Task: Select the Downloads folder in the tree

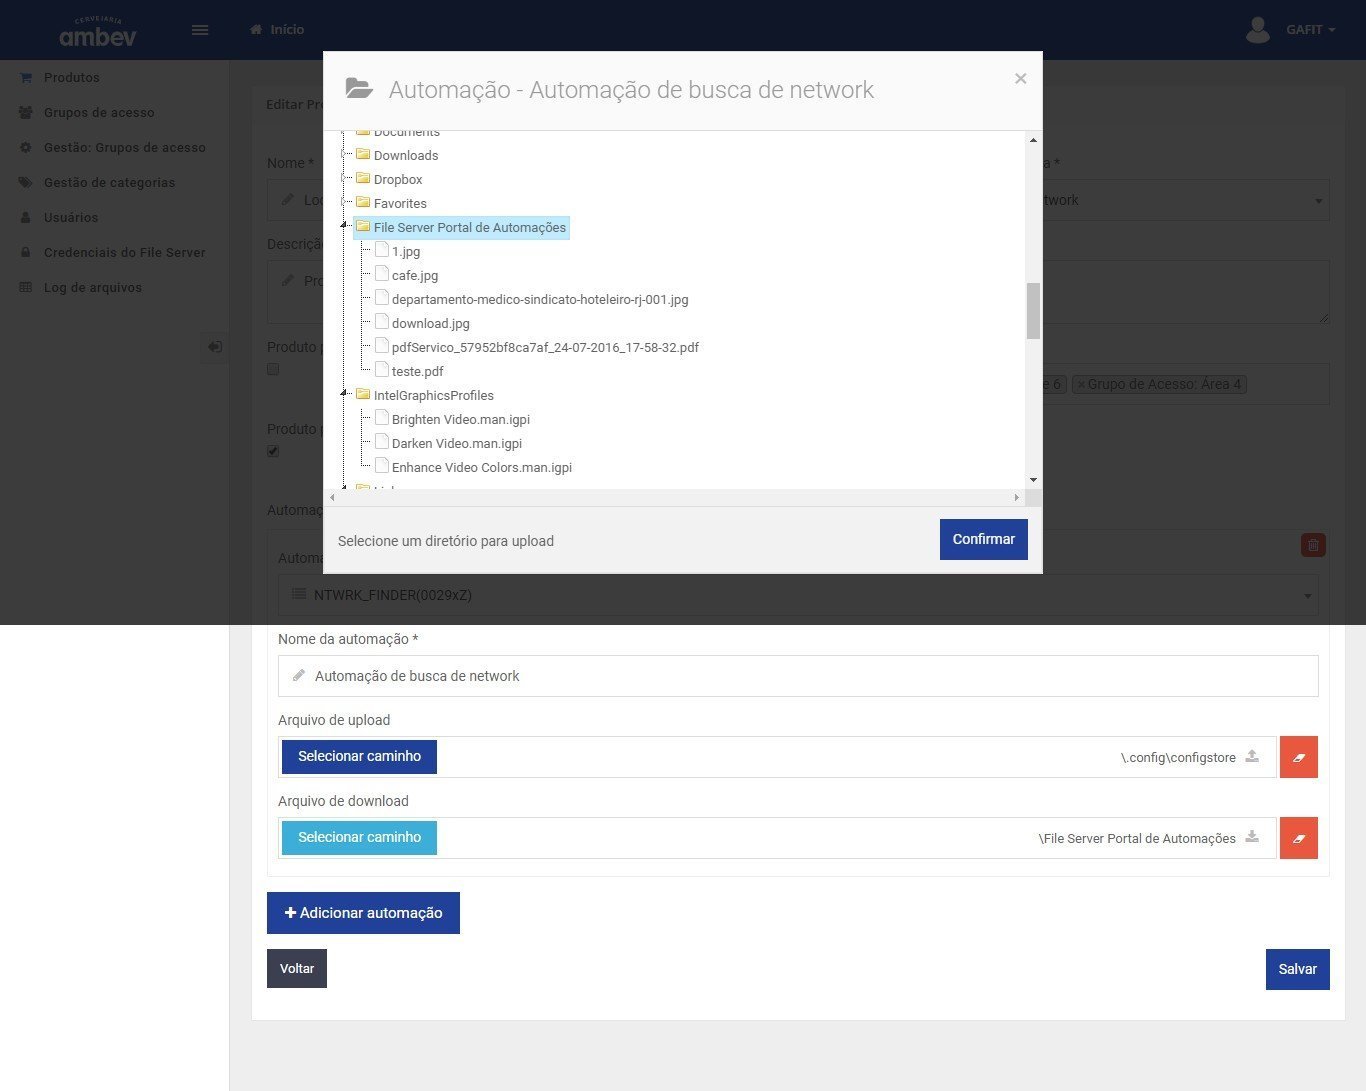Action: (405, 155)
